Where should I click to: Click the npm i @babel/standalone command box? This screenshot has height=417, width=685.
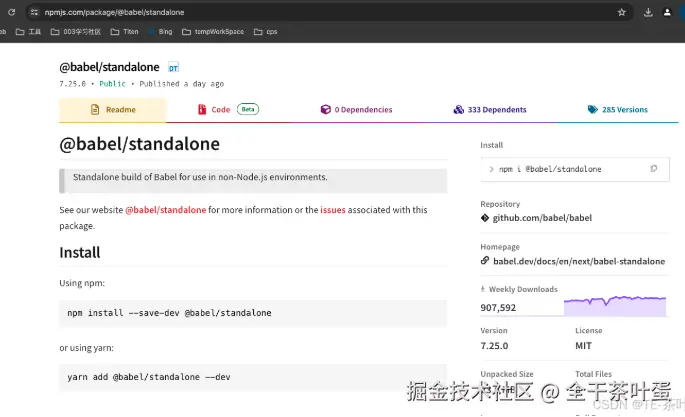pyautogui.click(x=575, y=169)
